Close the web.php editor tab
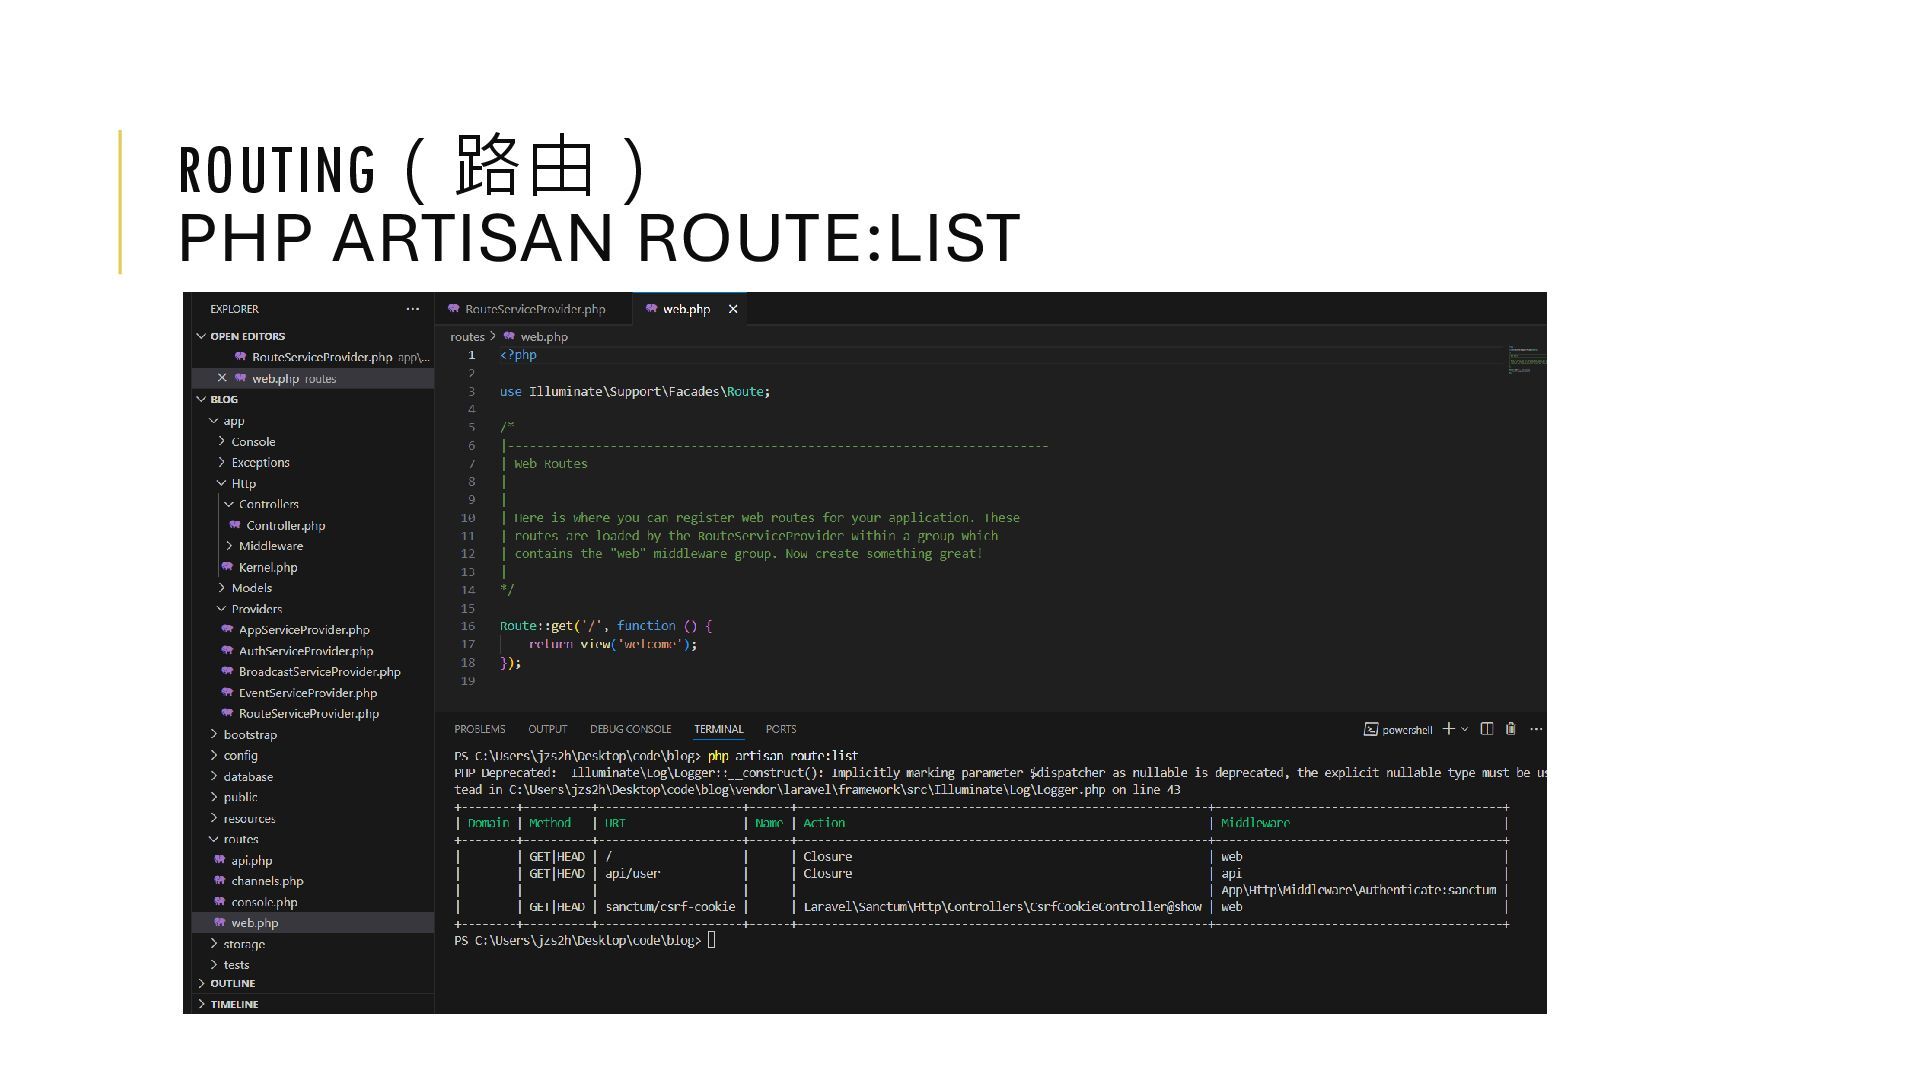 (x=733, y=309)
